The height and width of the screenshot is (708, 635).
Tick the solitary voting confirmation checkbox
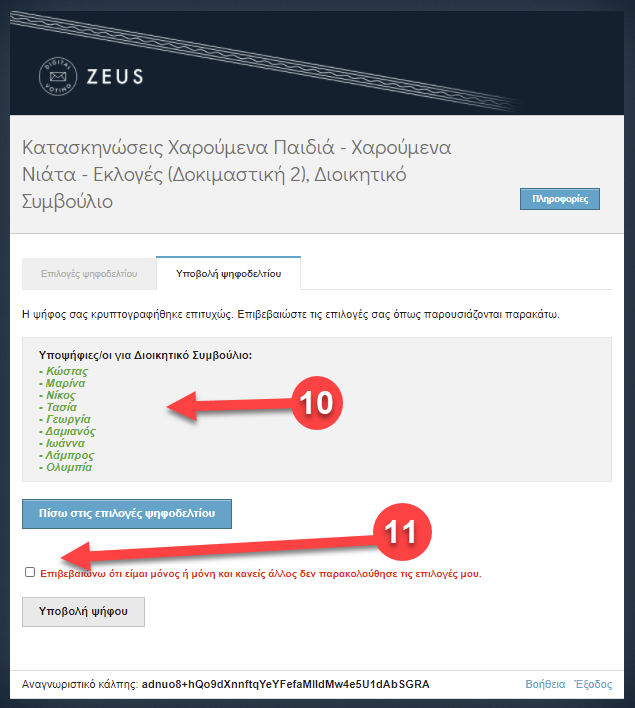[30, 573]
